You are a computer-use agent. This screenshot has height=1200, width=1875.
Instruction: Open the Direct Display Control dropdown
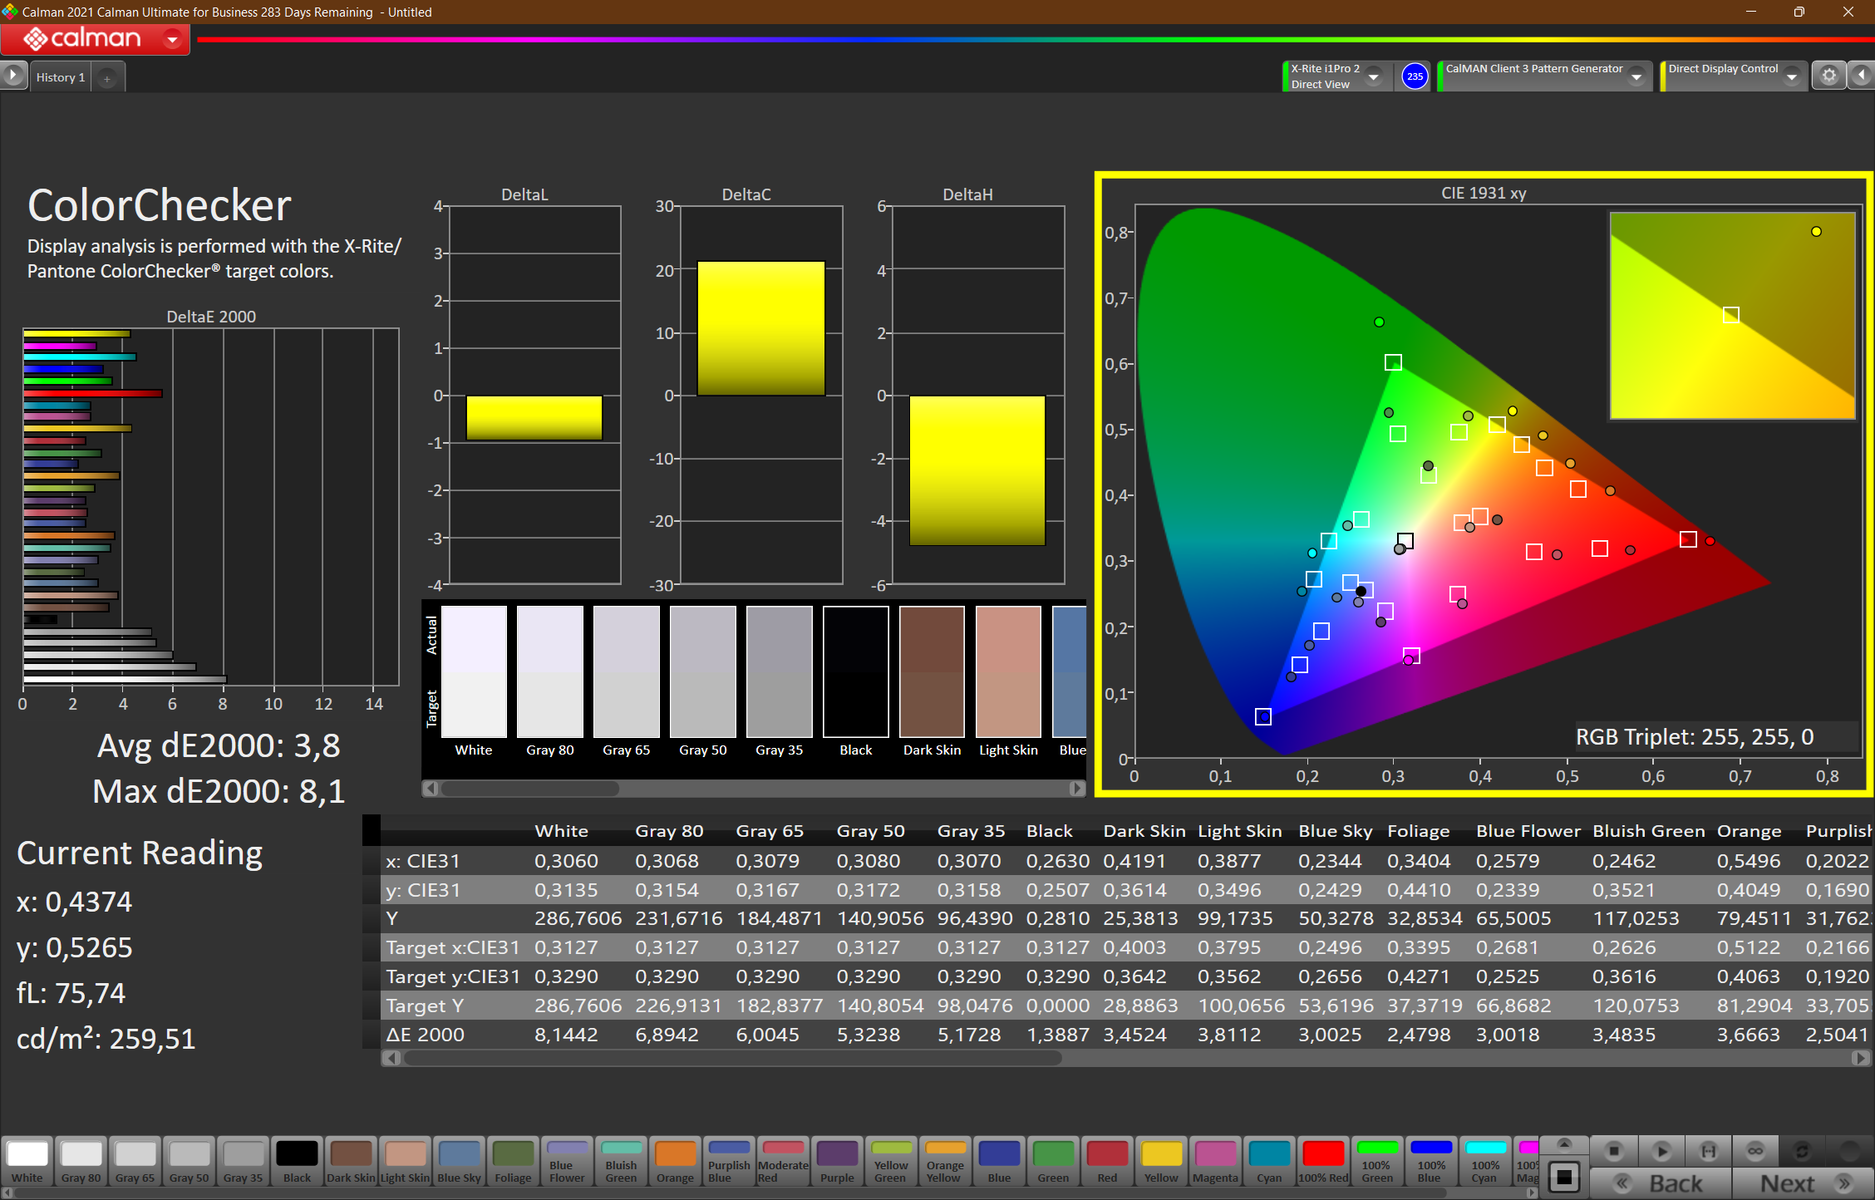[1791, 77]
